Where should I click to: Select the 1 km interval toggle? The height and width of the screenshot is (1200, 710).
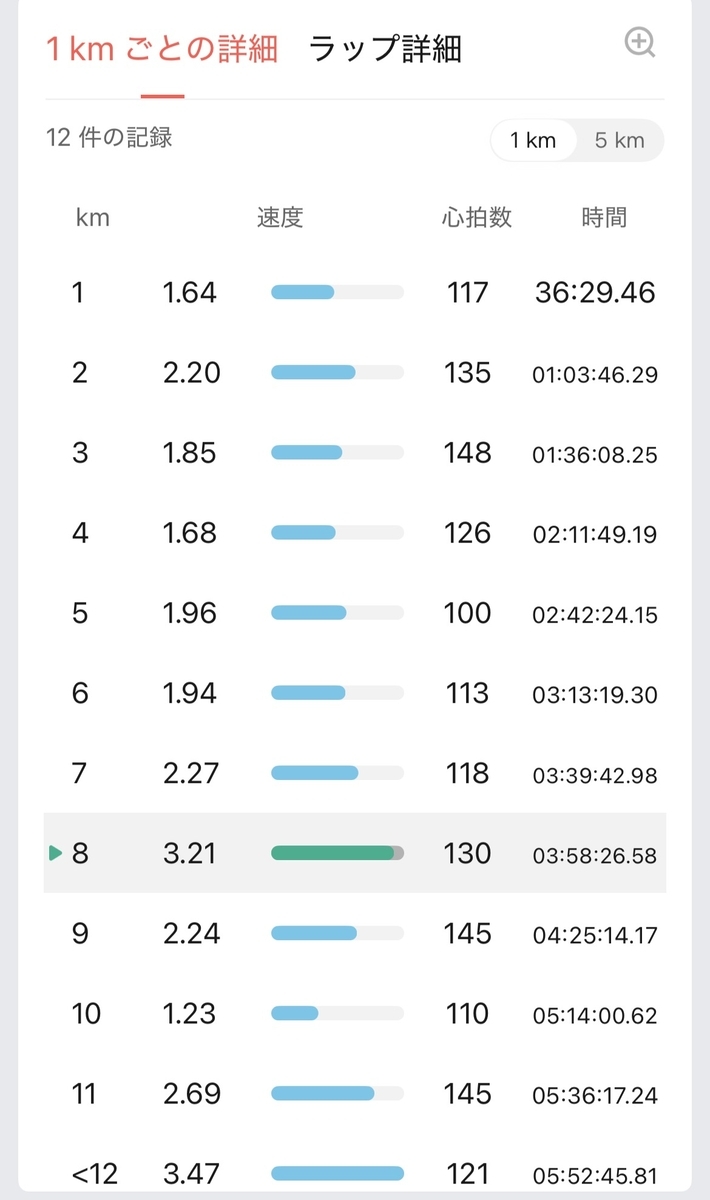[533, 141]
